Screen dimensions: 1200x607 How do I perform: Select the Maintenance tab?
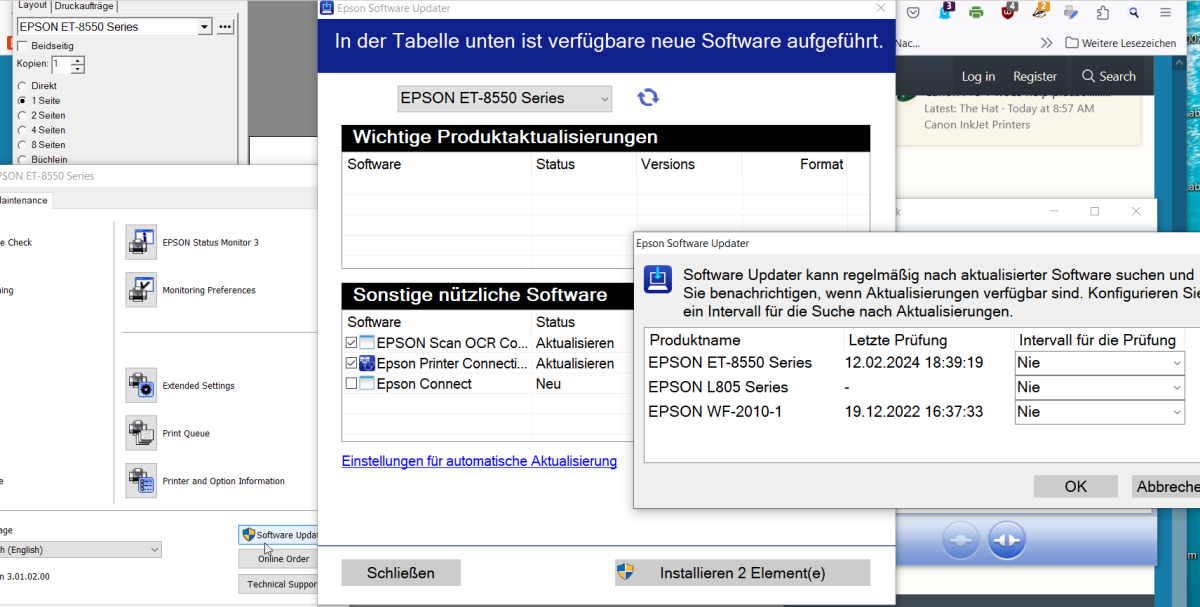coord(22,200)
